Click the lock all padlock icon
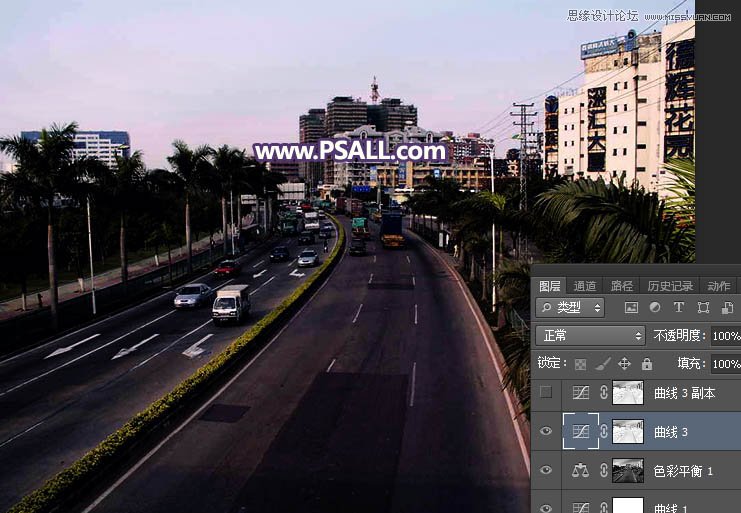 coord(646,364)
